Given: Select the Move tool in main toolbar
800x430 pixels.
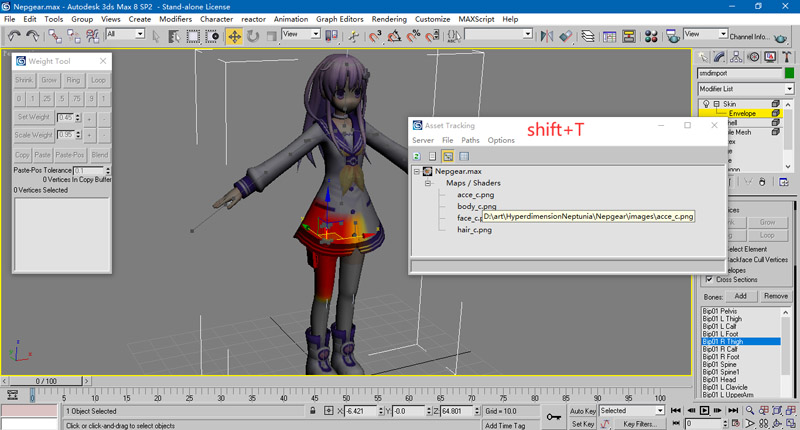Looking at the screenshot, I should 234,36.
